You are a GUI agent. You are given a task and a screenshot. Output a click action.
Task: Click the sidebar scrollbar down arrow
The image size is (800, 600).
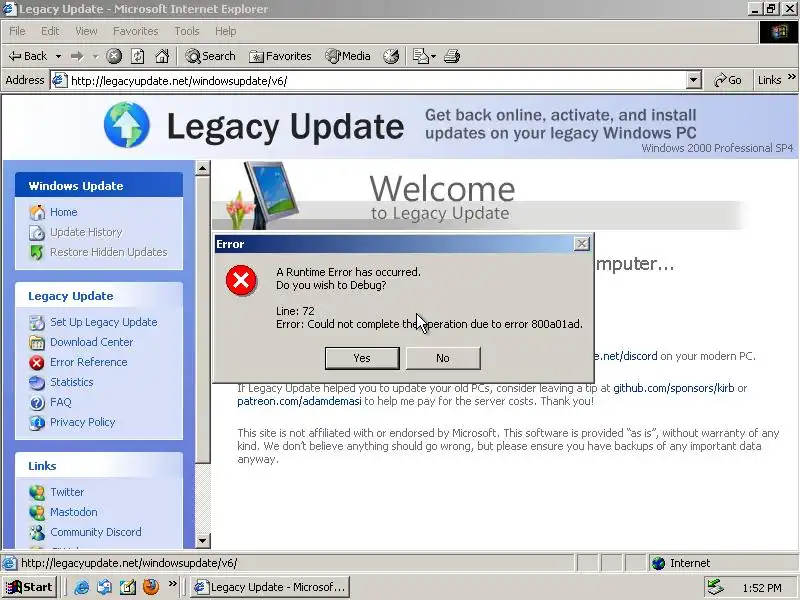click(203, 540)
